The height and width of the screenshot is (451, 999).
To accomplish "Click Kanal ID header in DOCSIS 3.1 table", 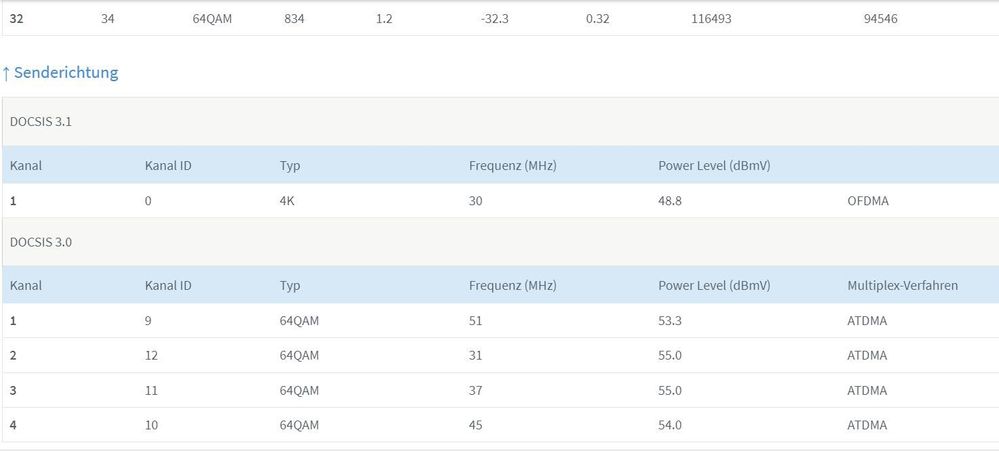I will 168,165.
